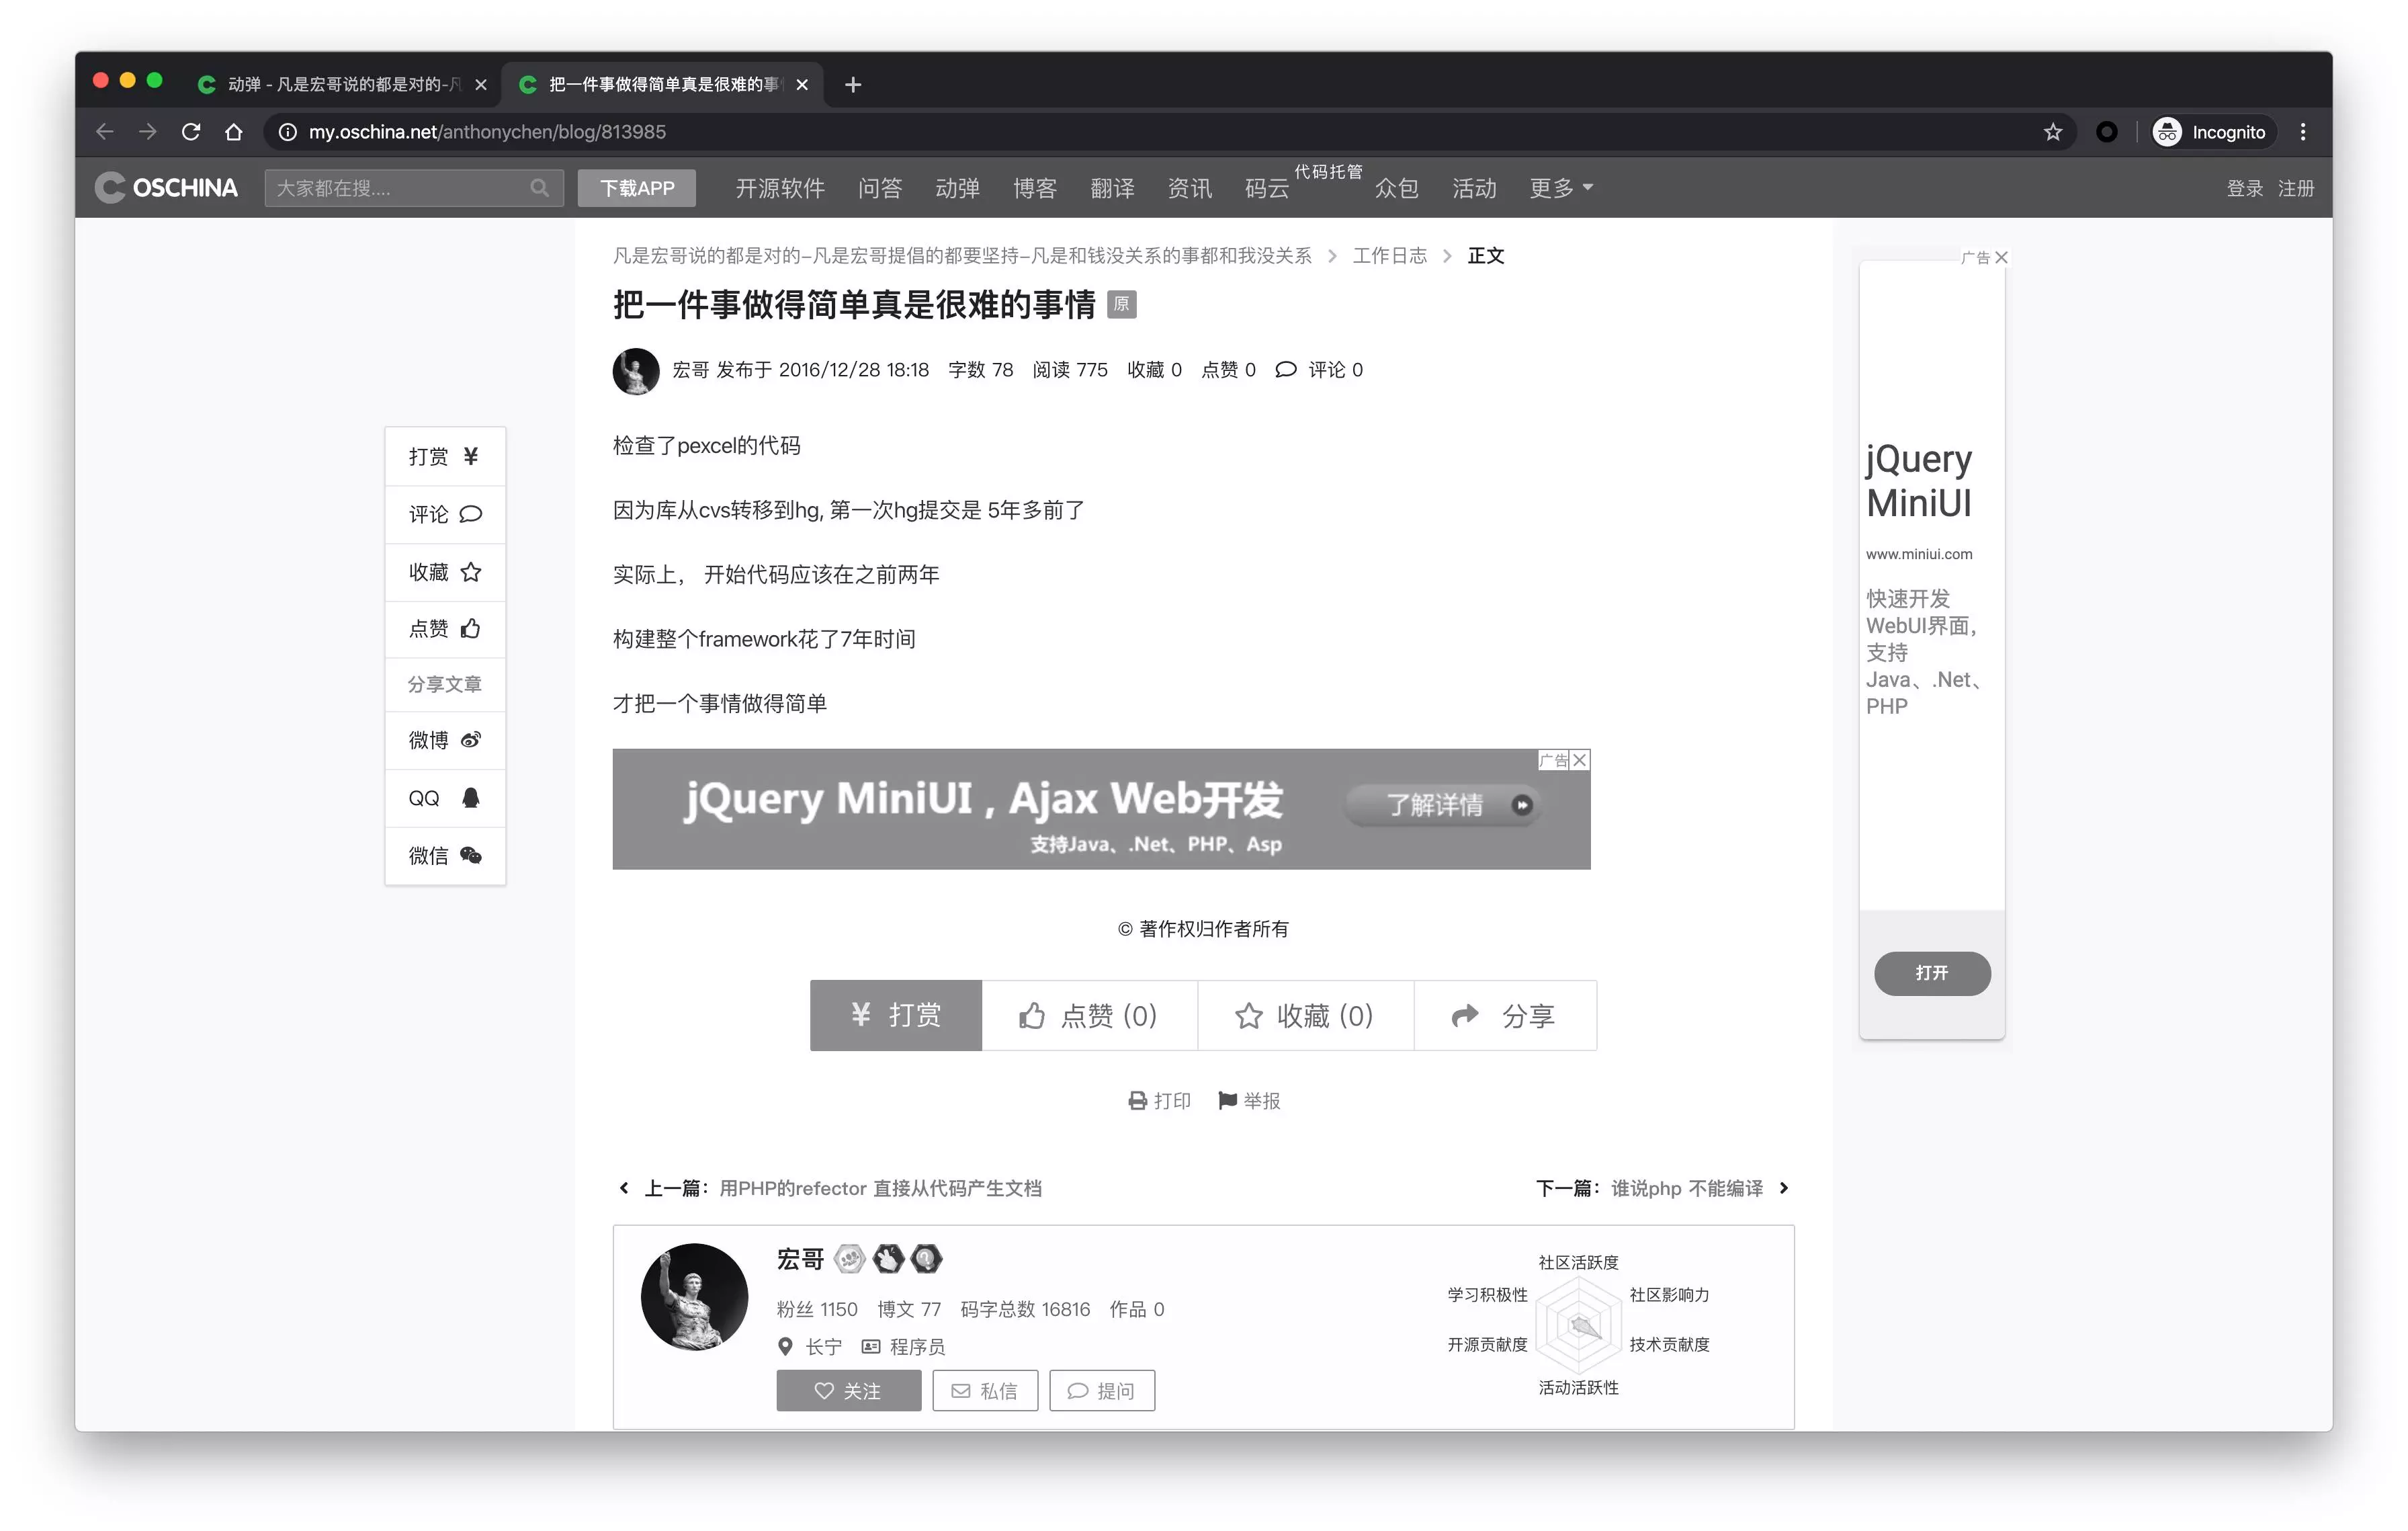Reload the page with refresh icon
Viewport: 2408px width, 1531px height.
(191, 132)
